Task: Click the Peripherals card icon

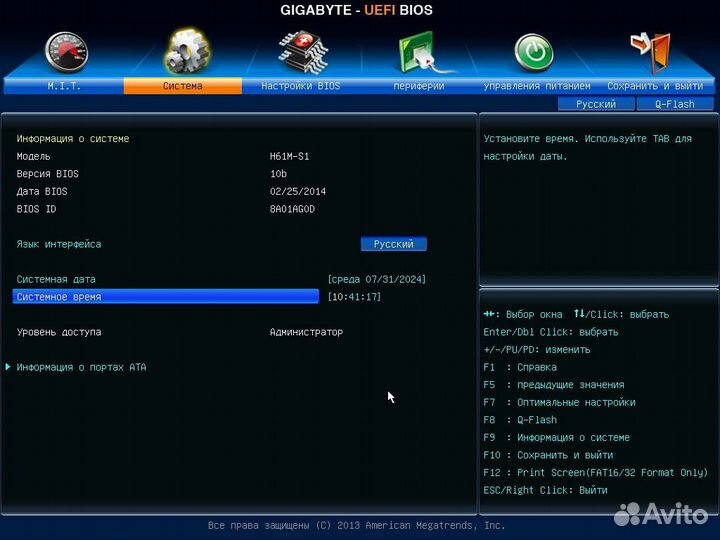Action: [418, 52]
